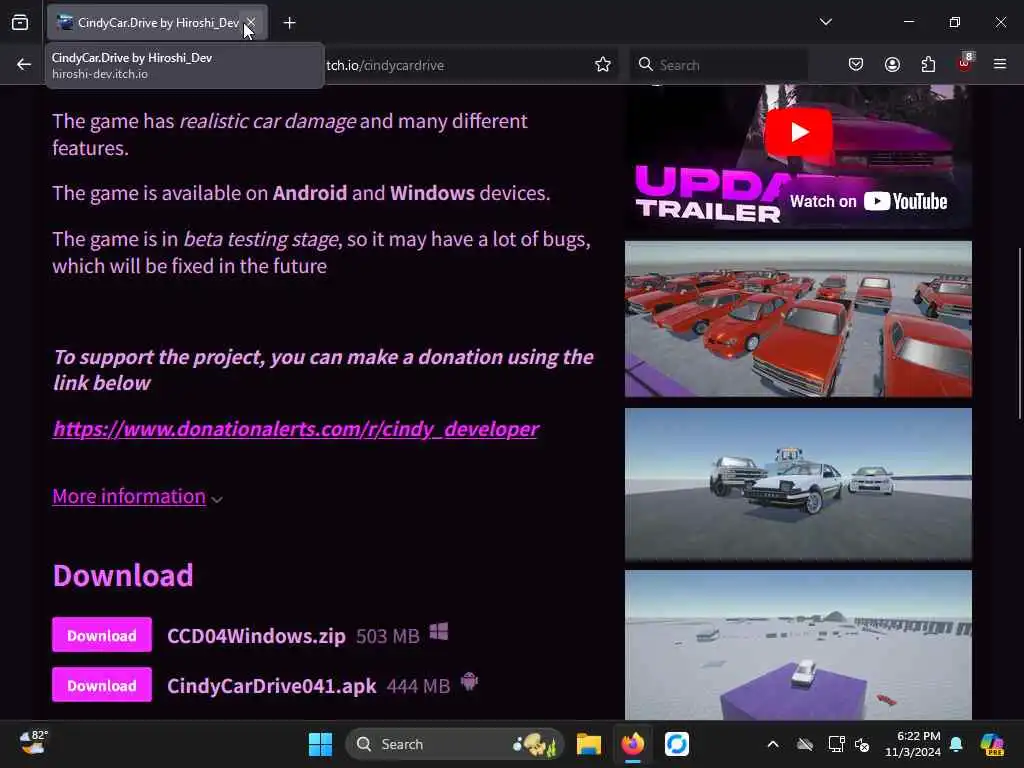The height and width of the screenshot is (768, 1024).
Task: Click the Android icon beside CindyCarDrive041.apk
Action: coord(470,682)
